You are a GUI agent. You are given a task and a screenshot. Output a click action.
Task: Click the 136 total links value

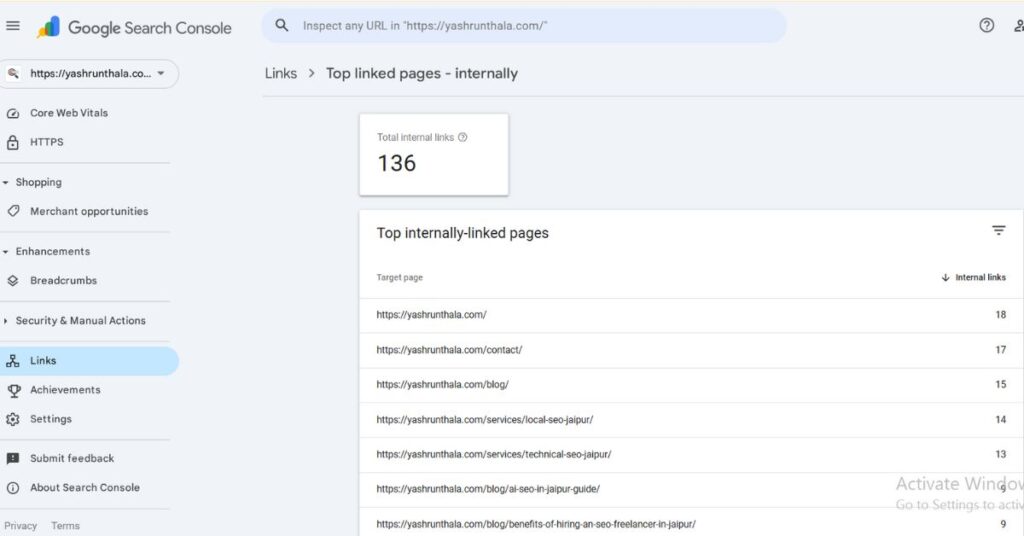pos(396,163)
